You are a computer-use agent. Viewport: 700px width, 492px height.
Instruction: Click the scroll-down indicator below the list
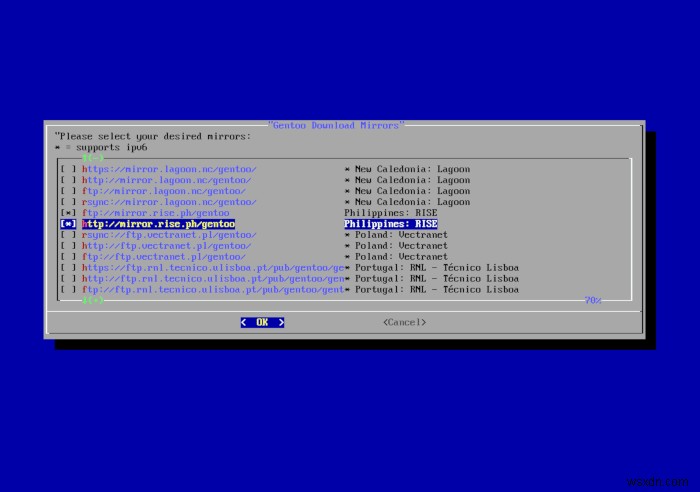[93, 300]
